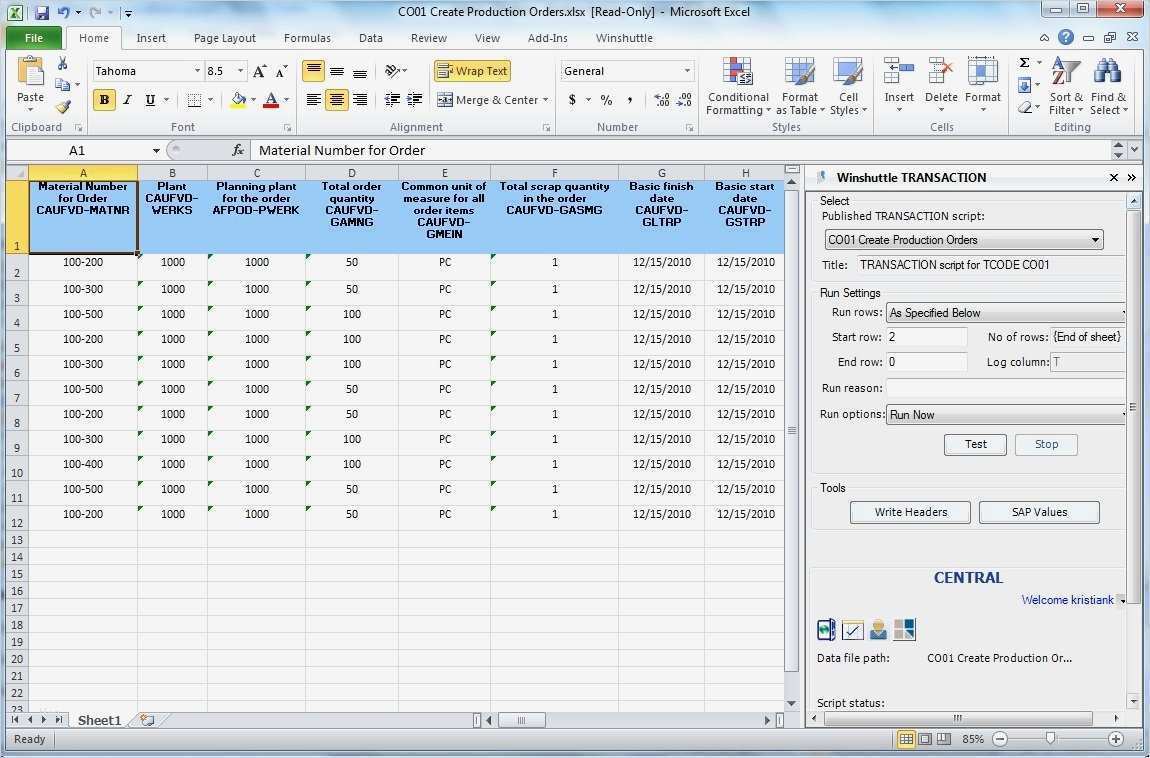Click the Increase Decimal icon
Screen dimensions: 1150x758
(x=660, y=100)
